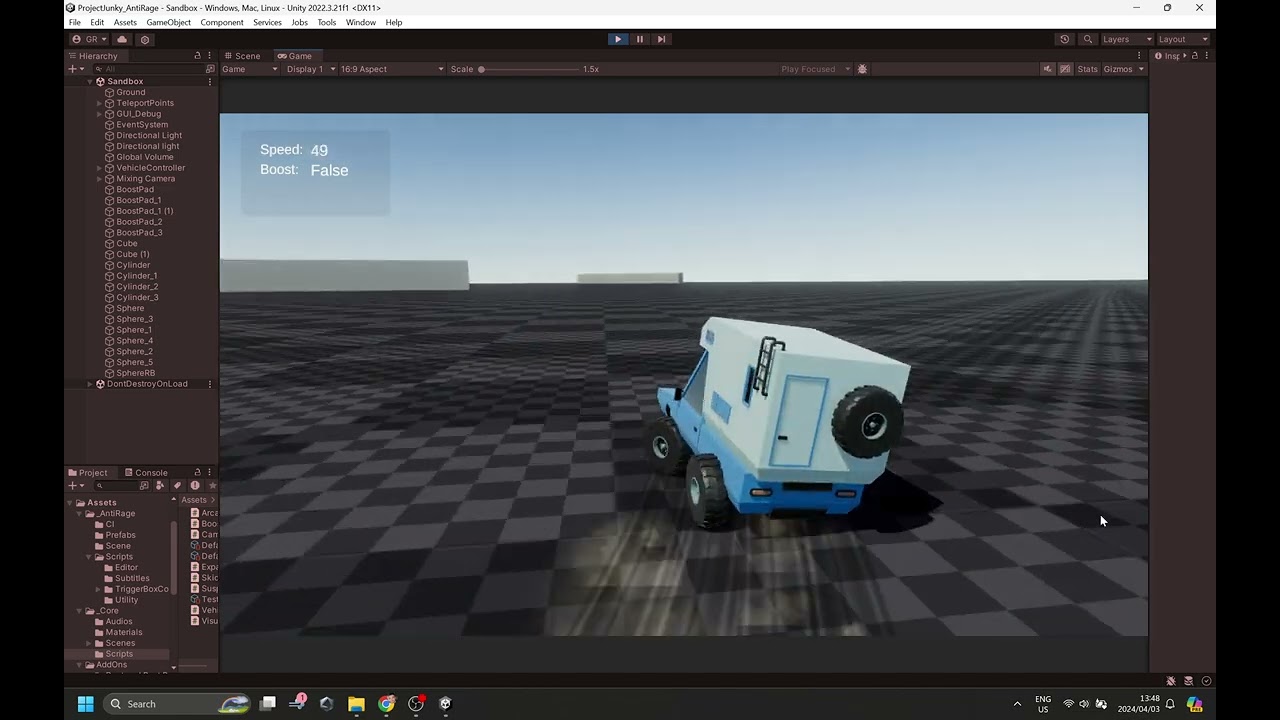Open the Inspector panel three-dot menu
Image resolution: width=1280 pixels, height=720 pixels.
tap(1207, 56)
